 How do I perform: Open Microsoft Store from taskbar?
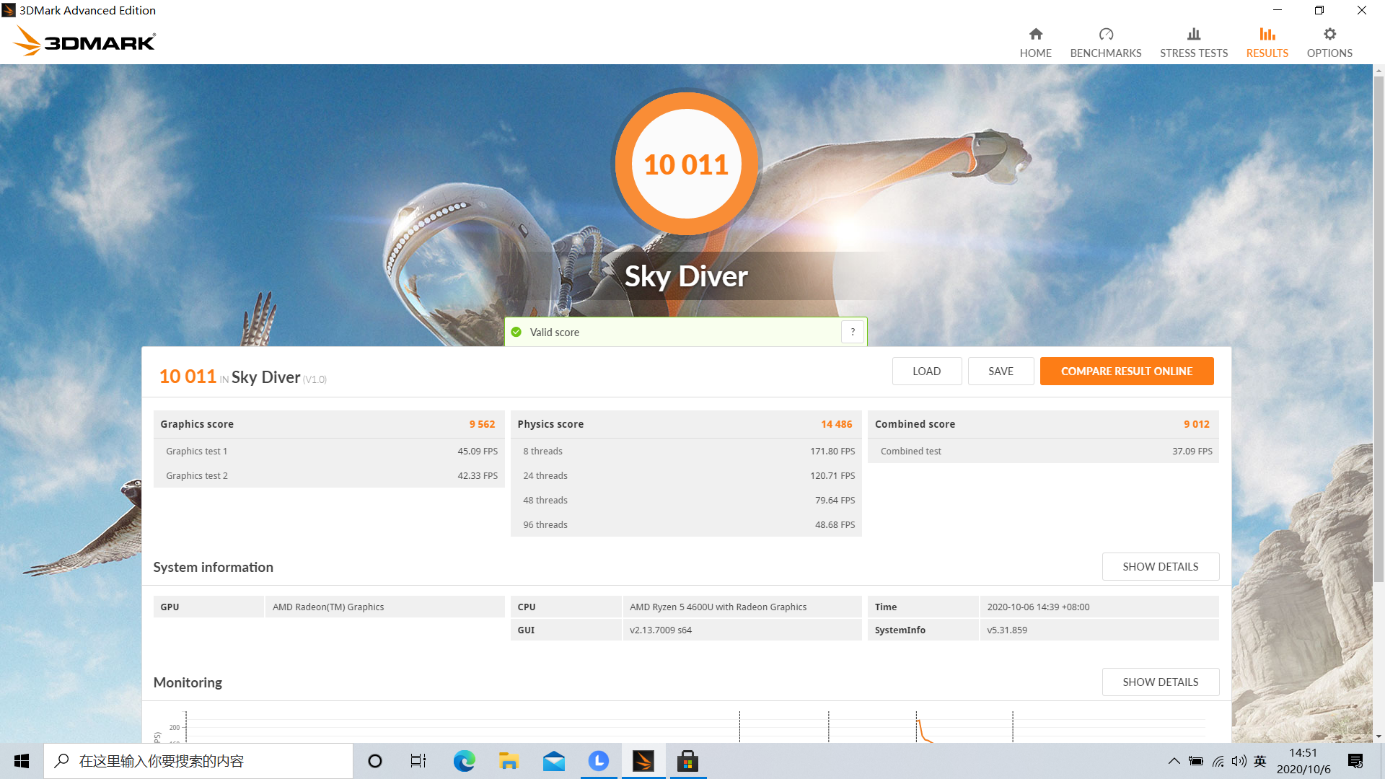coord(687,761)
